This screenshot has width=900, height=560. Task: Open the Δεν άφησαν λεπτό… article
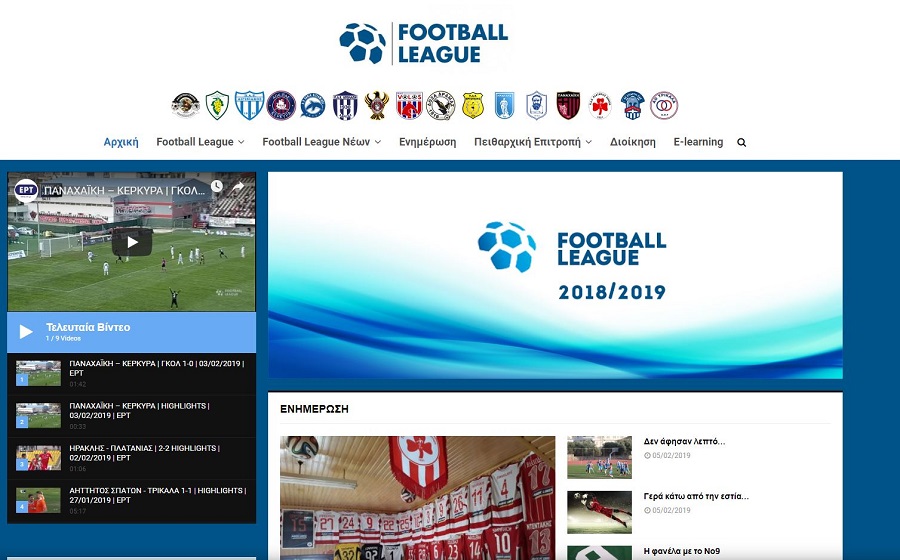pyautogui.click(x=684, y=441)
